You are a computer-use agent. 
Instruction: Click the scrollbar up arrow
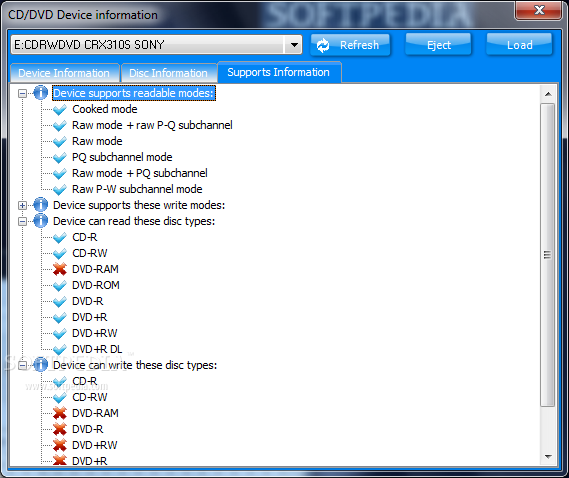point(548,94)
